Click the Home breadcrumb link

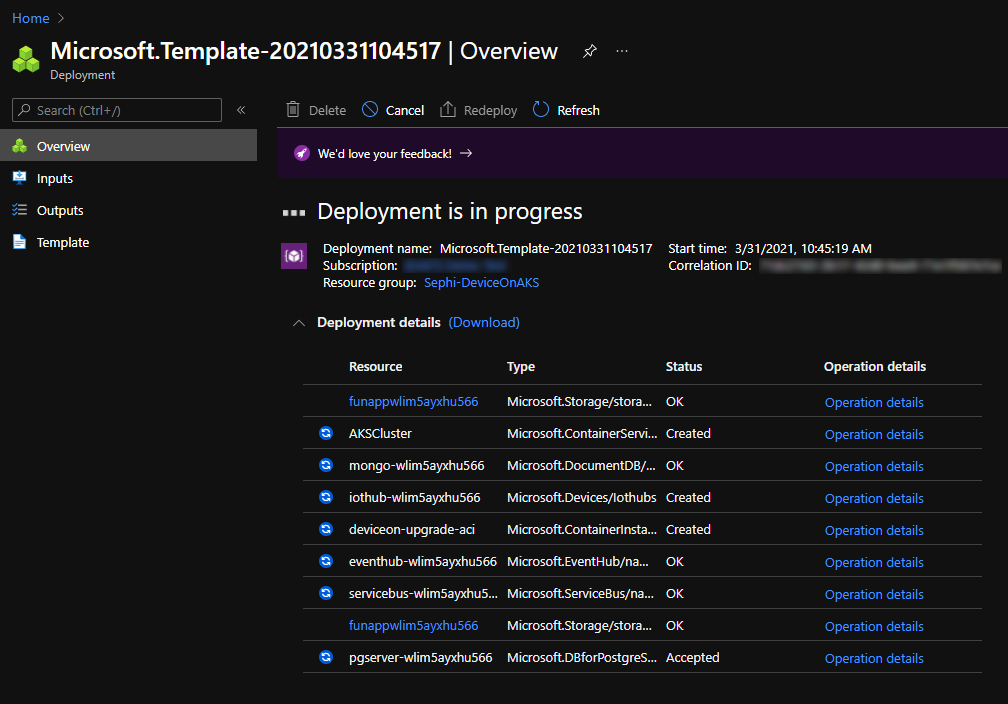pos(31,18)
